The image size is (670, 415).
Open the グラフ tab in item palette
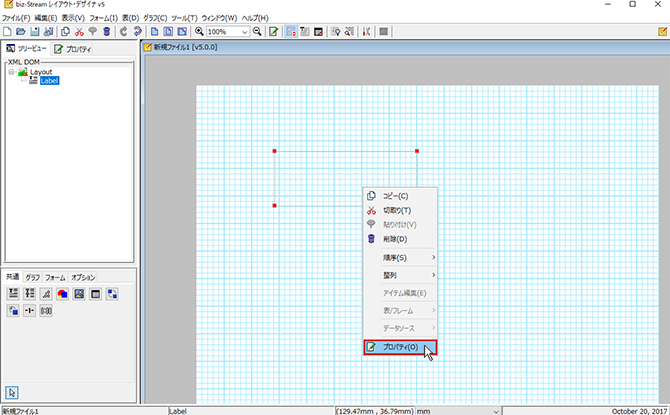pos(33,277)
